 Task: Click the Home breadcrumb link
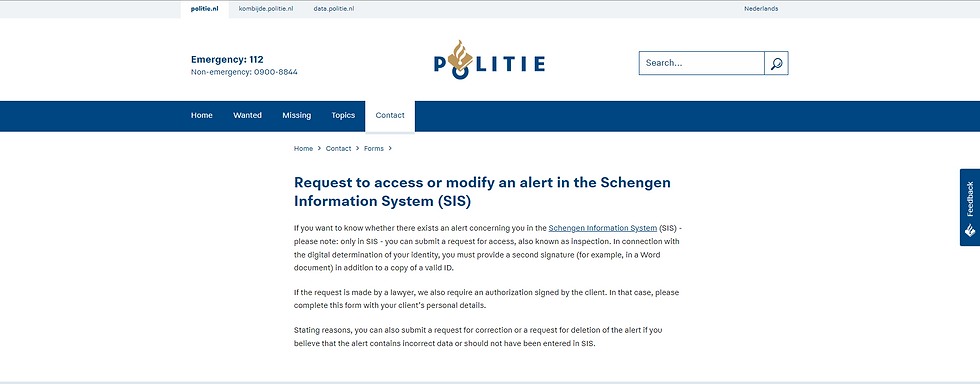click(303, 149)
